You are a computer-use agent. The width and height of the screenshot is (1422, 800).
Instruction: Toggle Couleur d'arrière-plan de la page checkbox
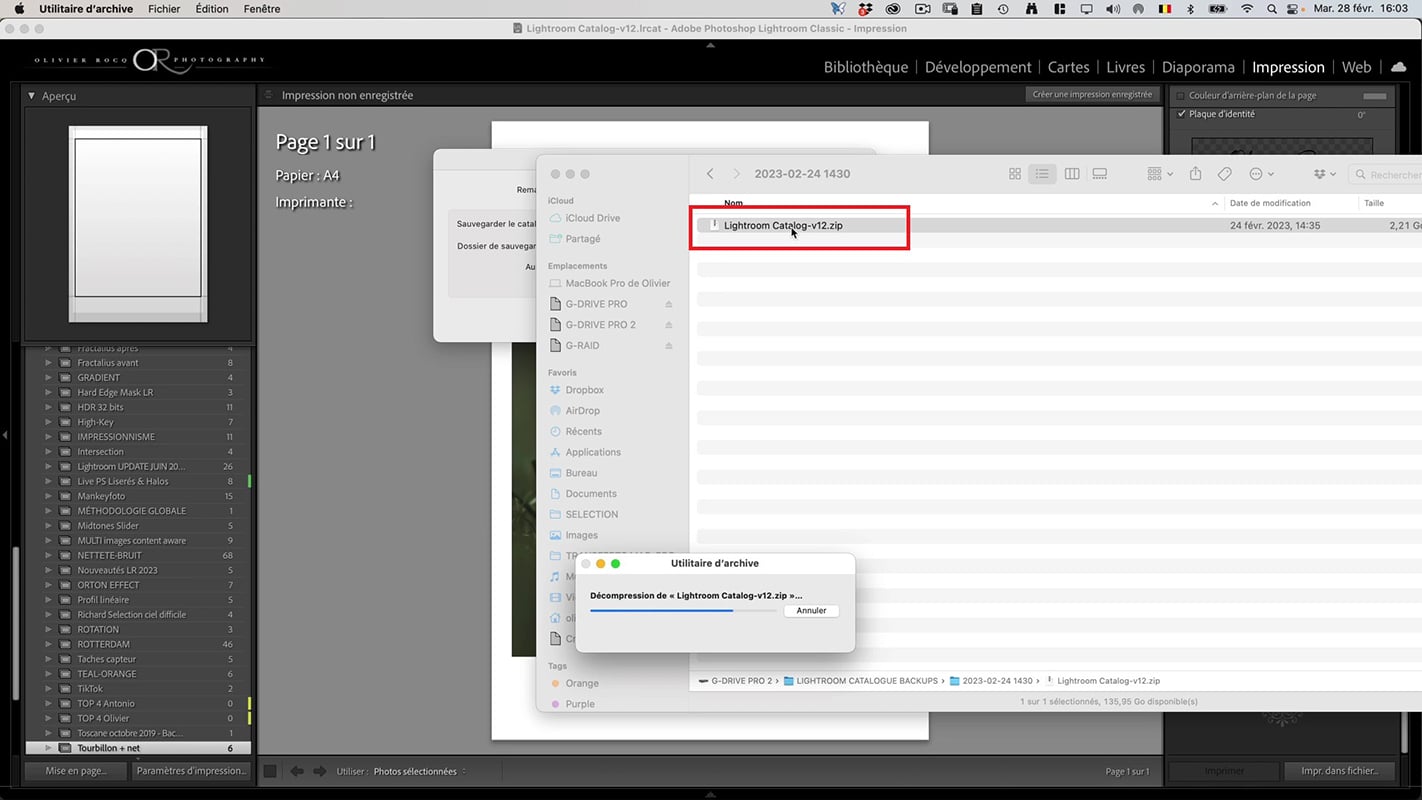coord(1182,96)
